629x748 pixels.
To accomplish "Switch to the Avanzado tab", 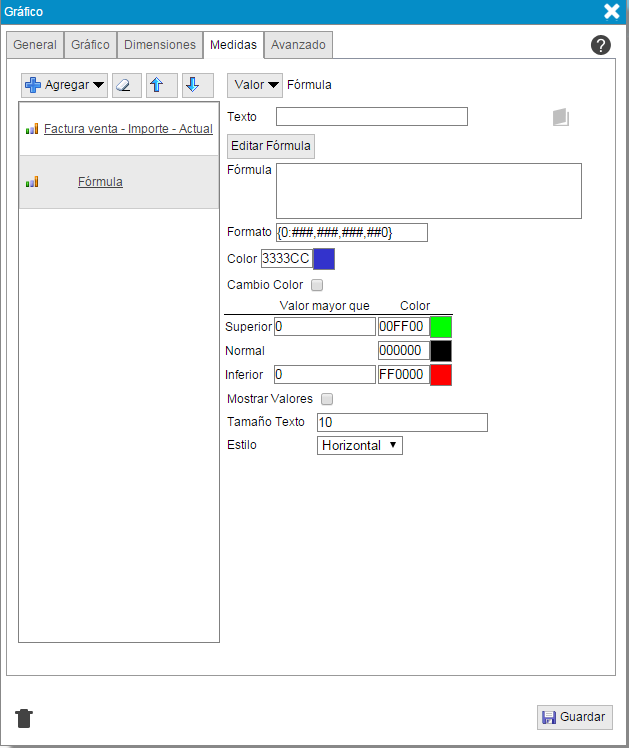I will 298,45.
